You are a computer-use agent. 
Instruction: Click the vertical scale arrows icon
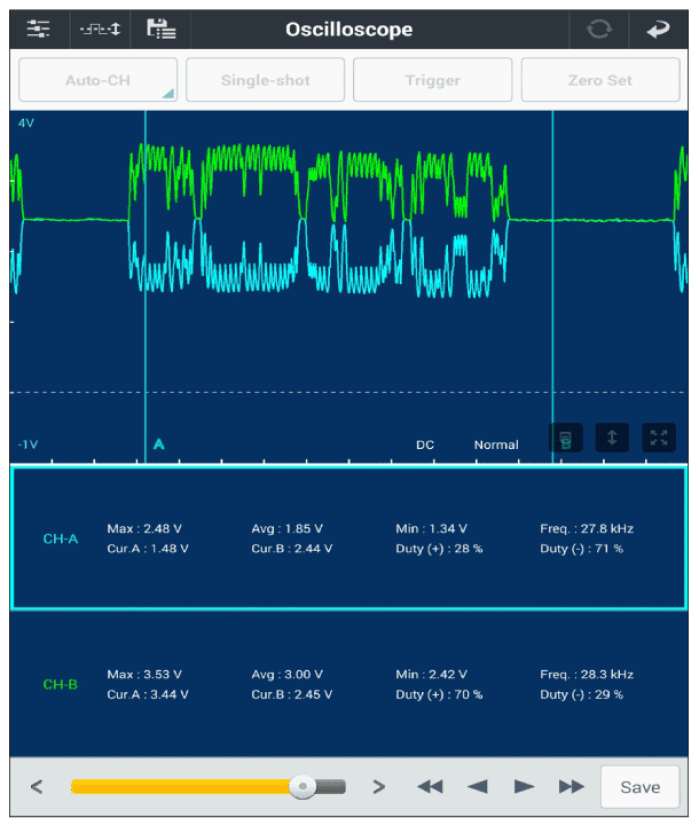[x=612, y=438]
